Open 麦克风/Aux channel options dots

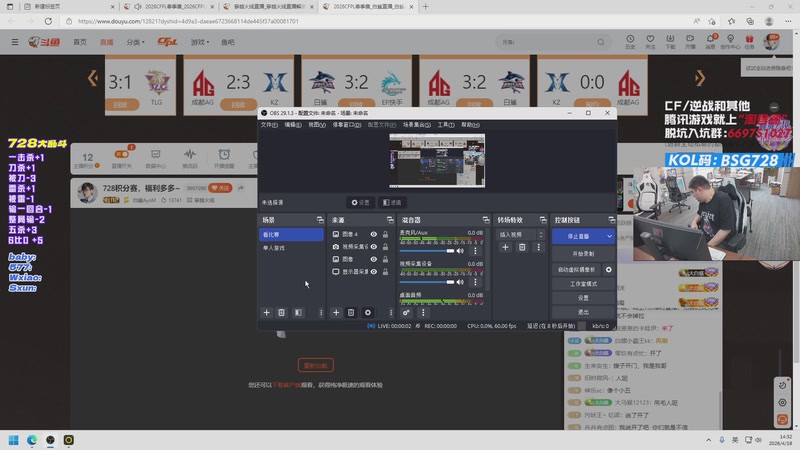tap(476, 251)
